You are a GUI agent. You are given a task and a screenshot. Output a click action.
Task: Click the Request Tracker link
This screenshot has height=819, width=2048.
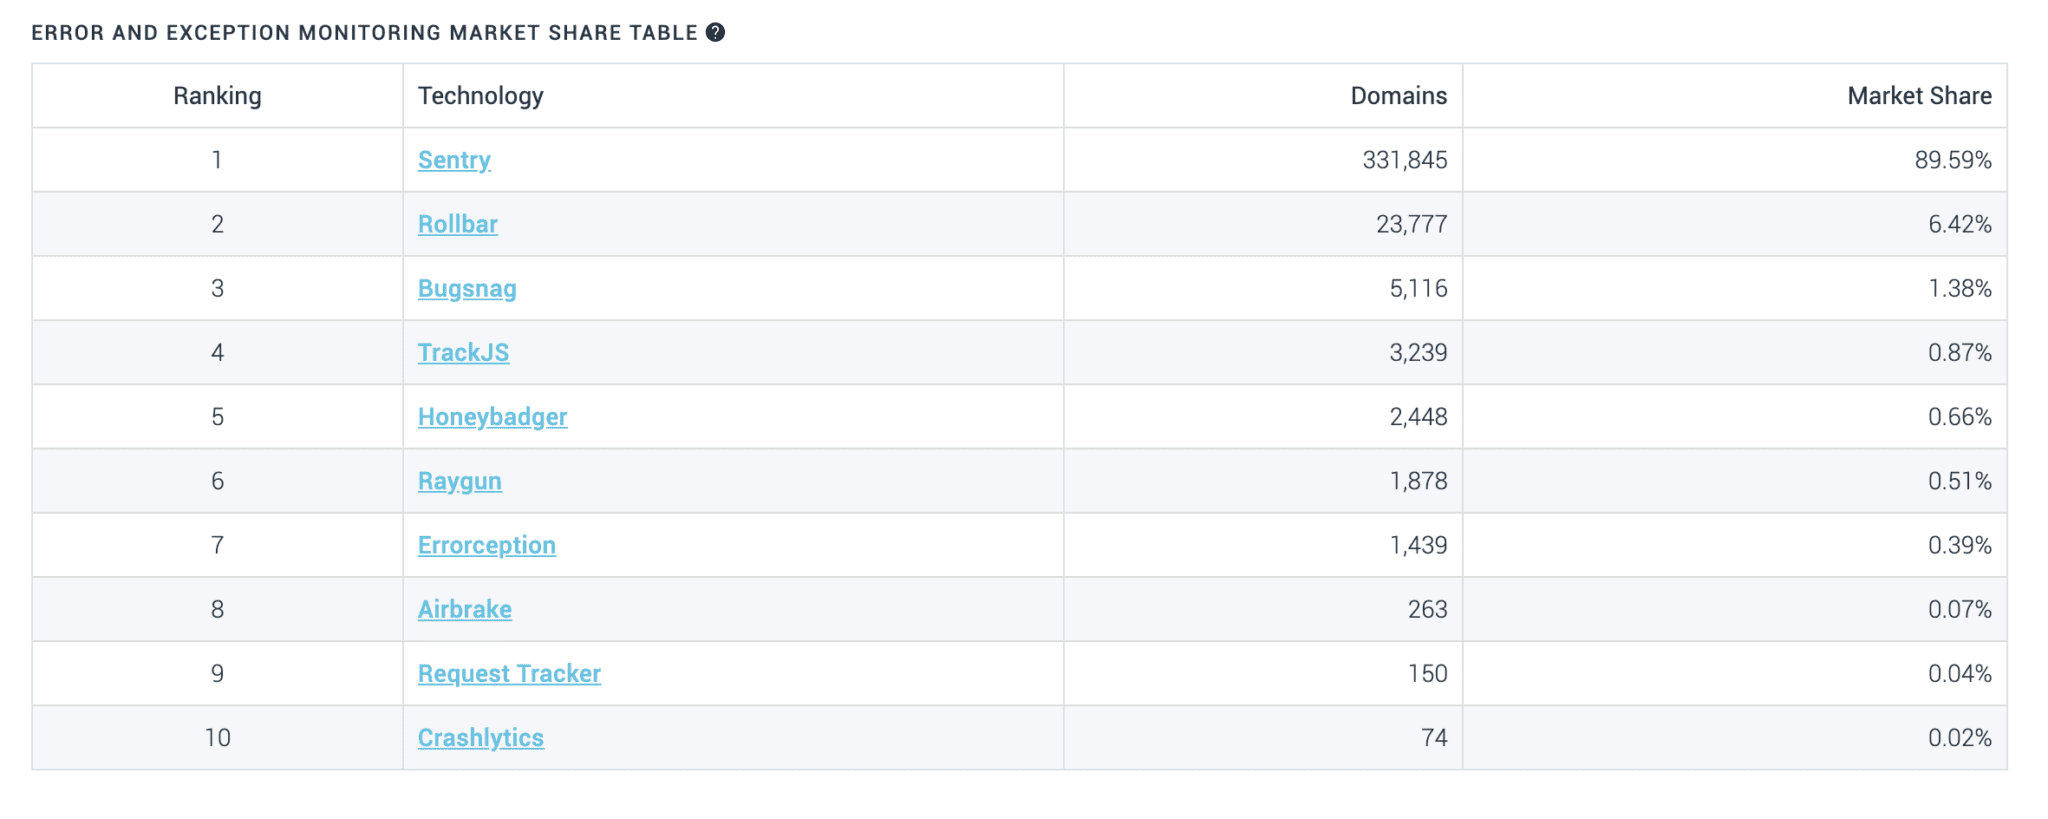509,674
